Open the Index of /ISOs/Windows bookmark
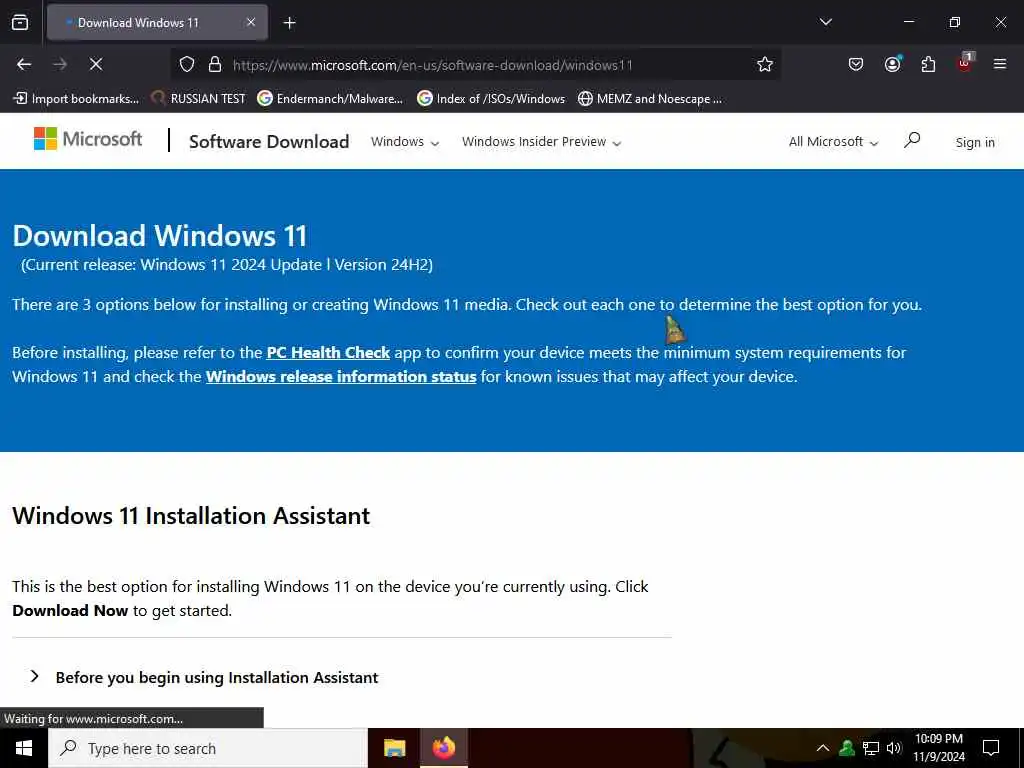Image resolution: width=1024 pixels, height=768 pixels. [491, 99]
